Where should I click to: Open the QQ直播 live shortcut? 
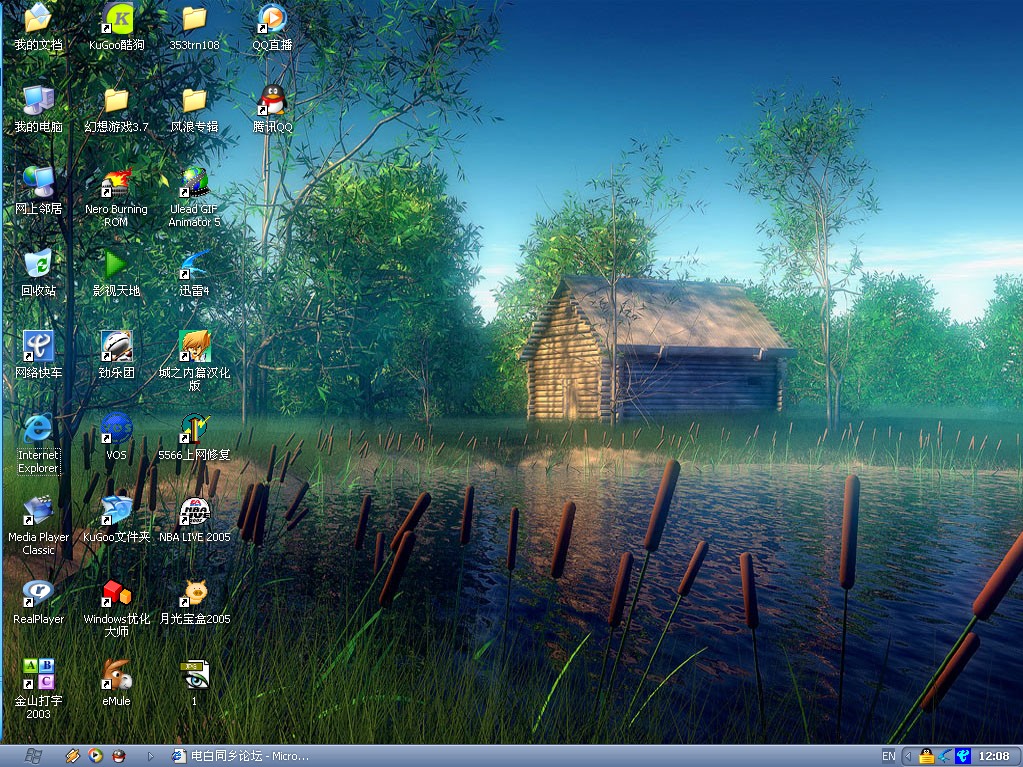point(272,19)
